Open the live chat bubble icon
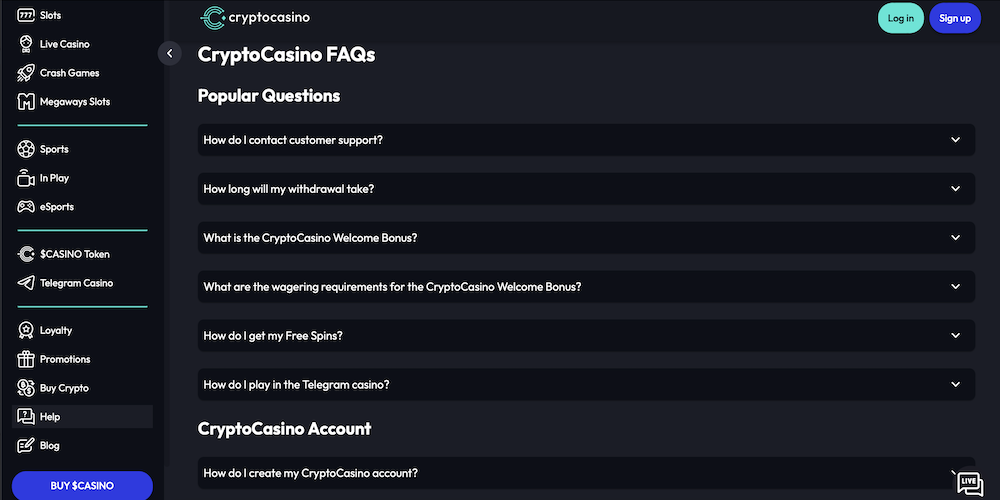 coord(968,484)
